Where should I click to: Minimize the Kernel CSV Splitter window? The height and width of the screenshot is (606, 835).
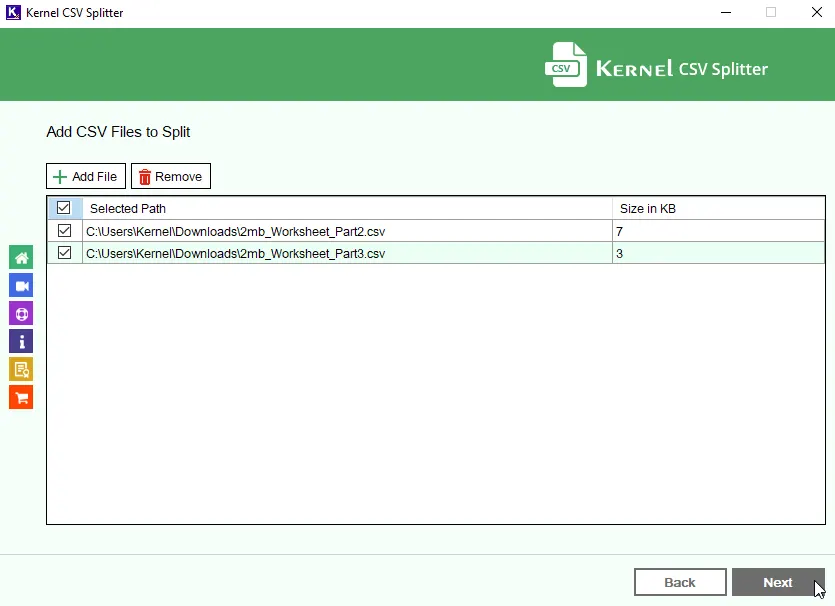pyautogui.click(x=726, y=12)
